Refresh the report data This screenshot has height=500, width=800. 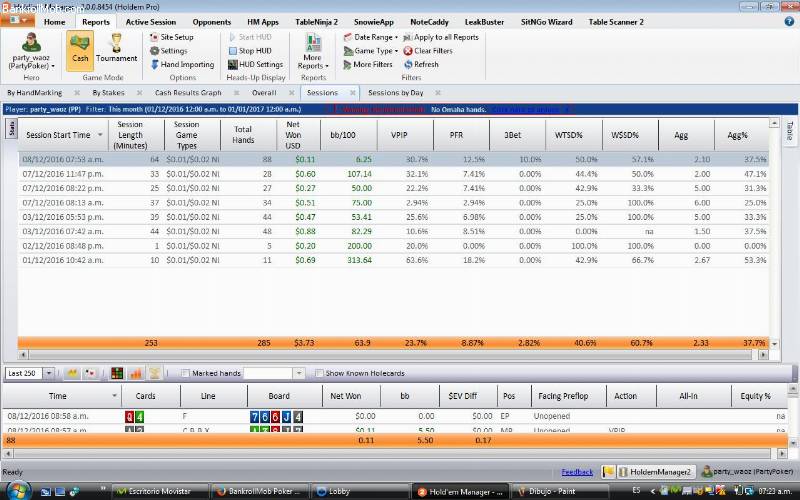(x=421, y=64)
